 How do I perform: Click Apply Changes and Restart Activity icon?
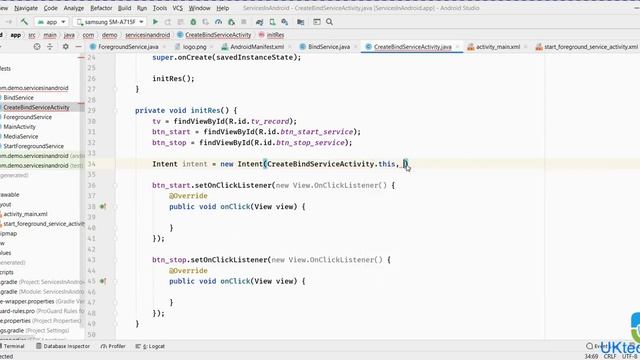click(x=168, y=22)
